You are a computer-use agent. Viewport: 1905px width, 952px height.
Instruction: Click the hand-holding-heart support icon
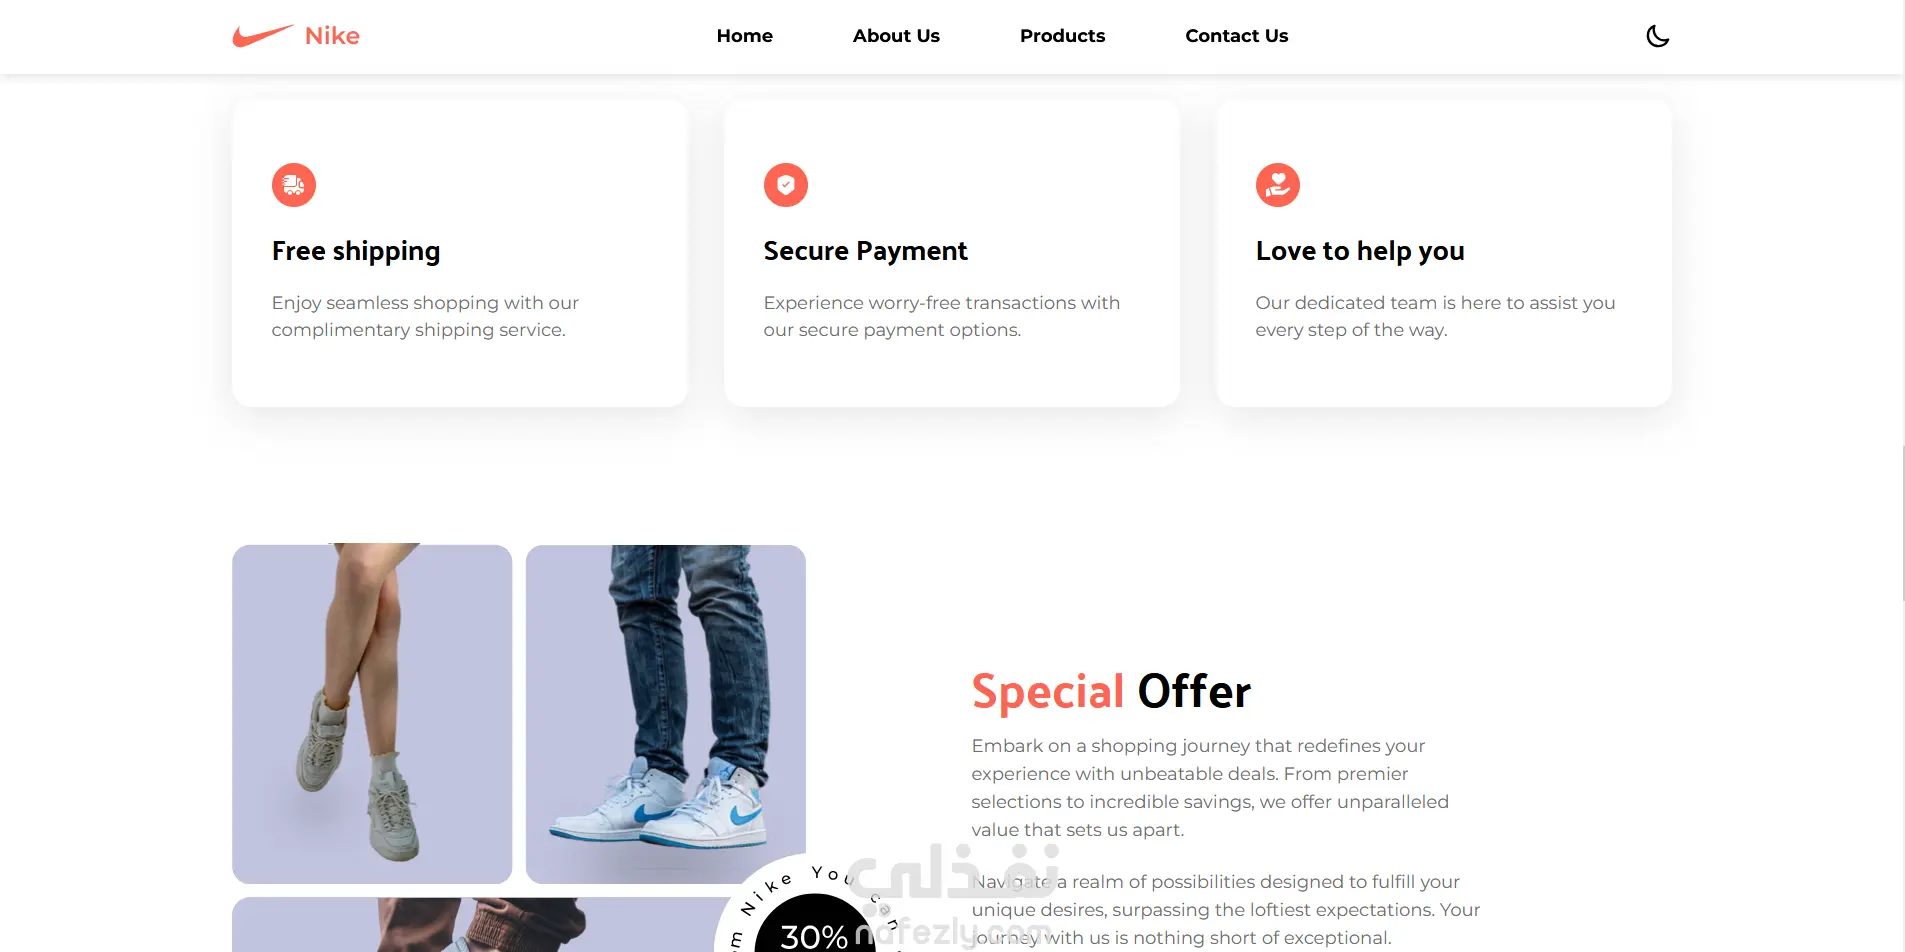1278,185
